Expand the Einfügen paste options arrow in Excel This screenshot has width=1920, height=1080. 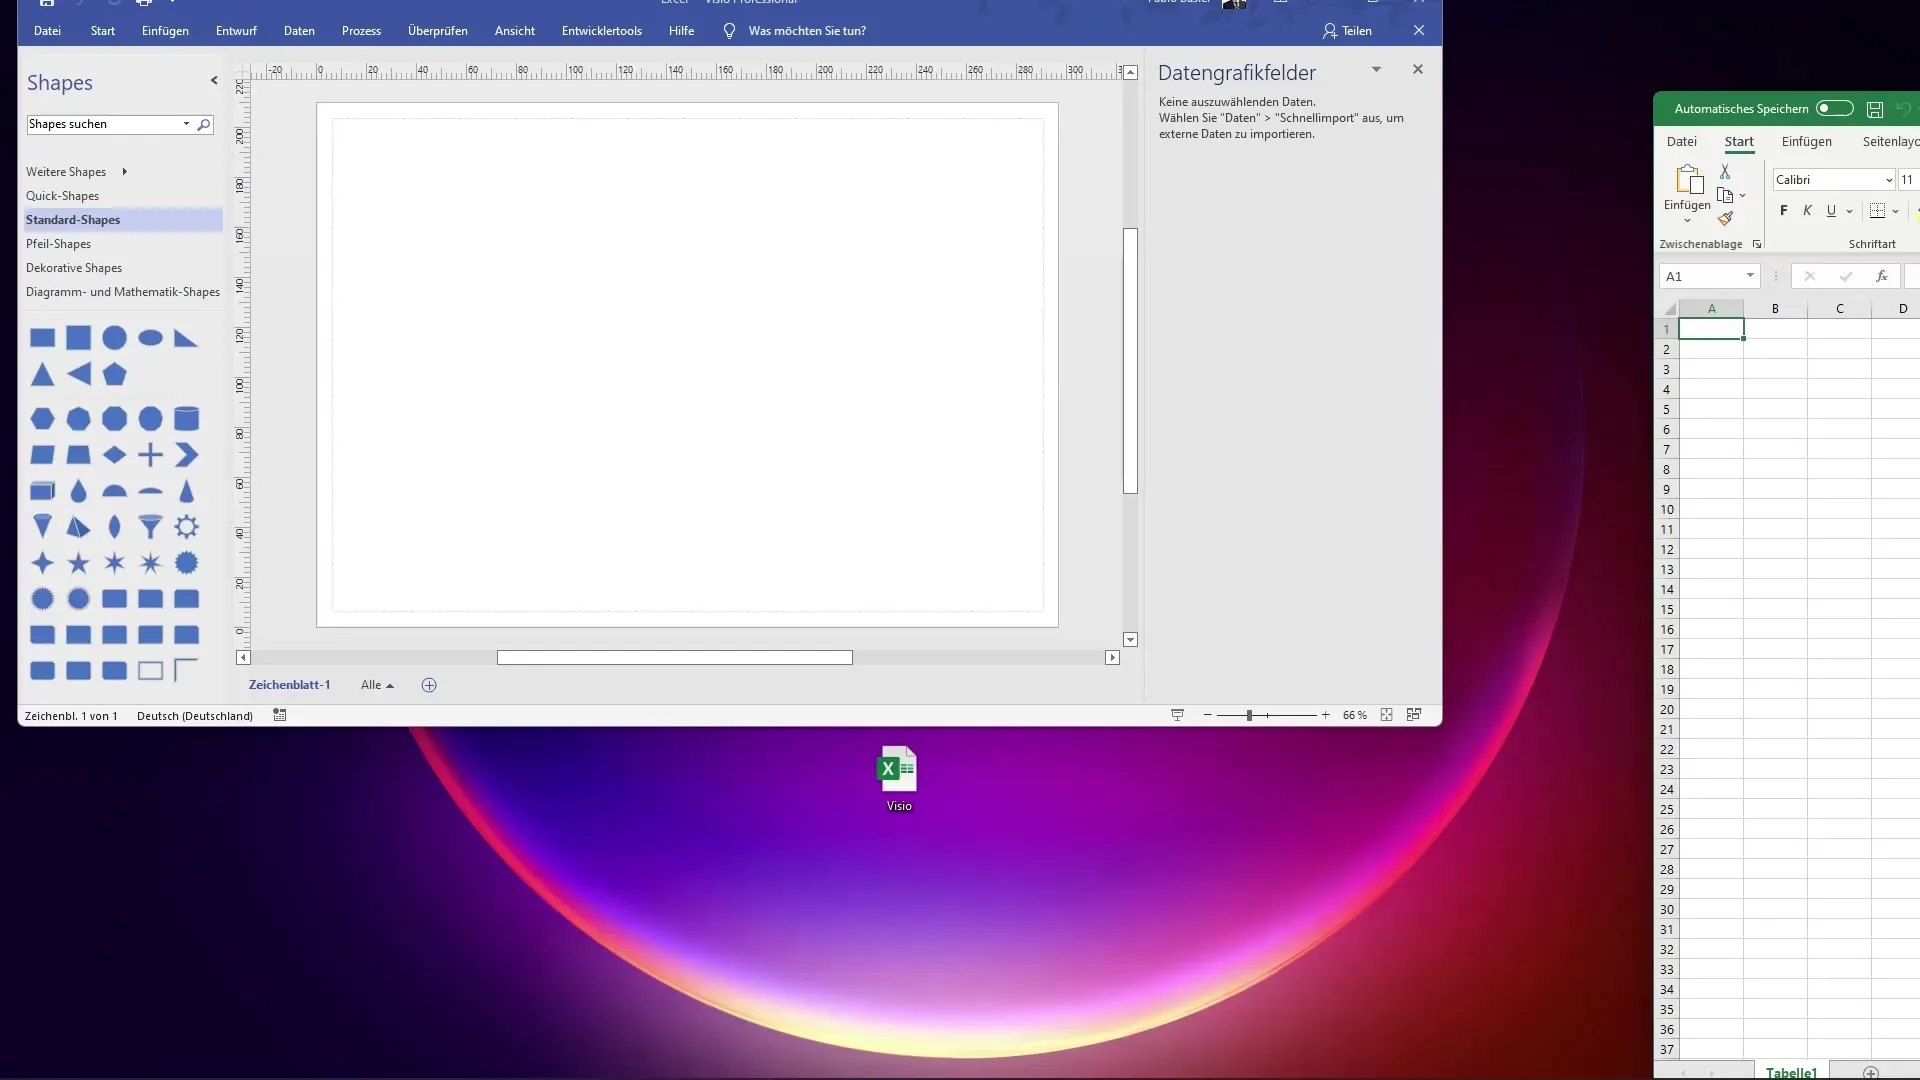pyautogui.click(x=1687, y=221)
